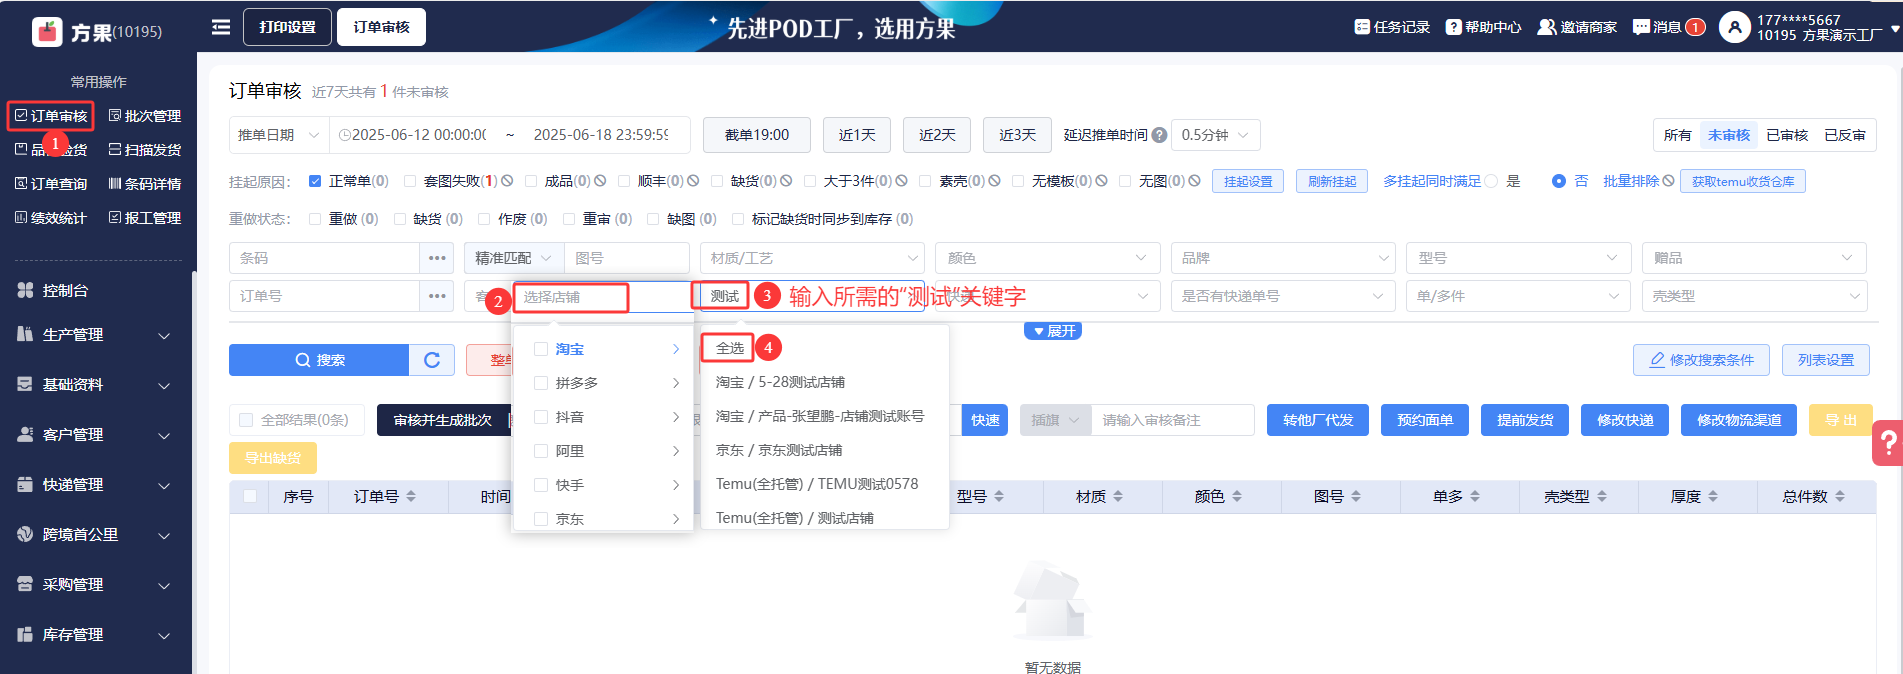Open 消息 messages notification
The width and height of the screenshot is (1903, 674).
pyautogui.click(x=1668, y=27)
